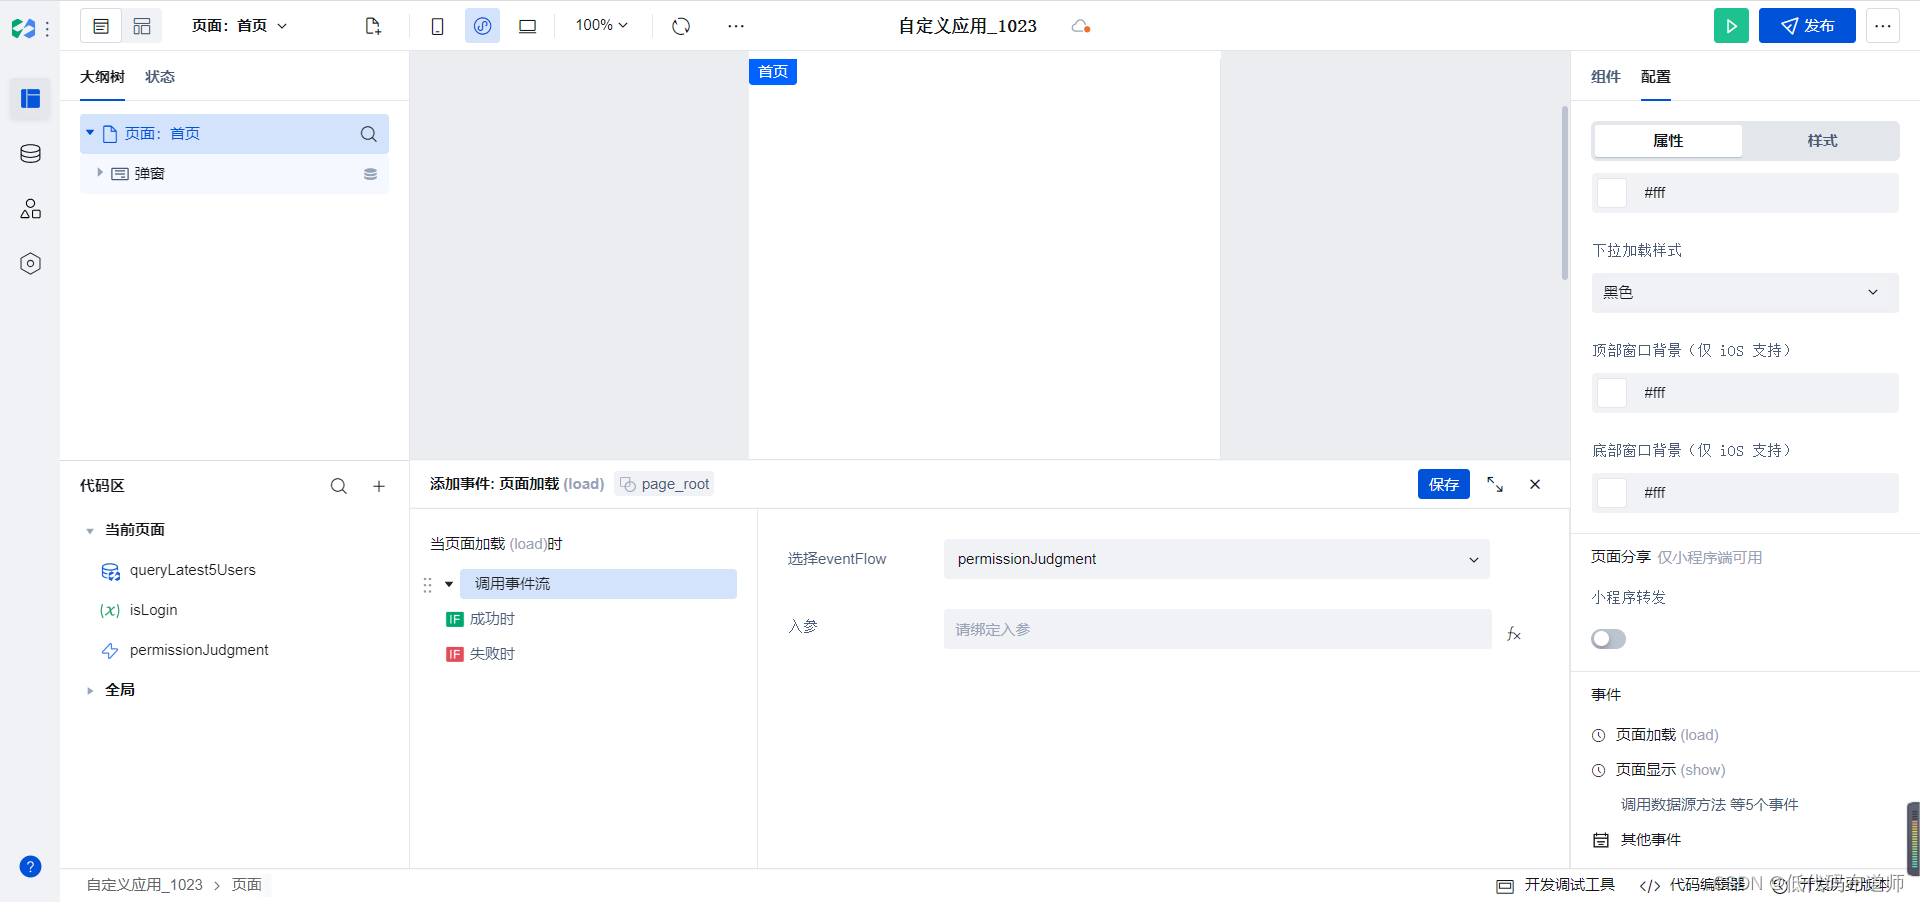The image size is (1920, 902).
Task: Open the 页面显示 (show) event
Action: (x=1670, y=770)
